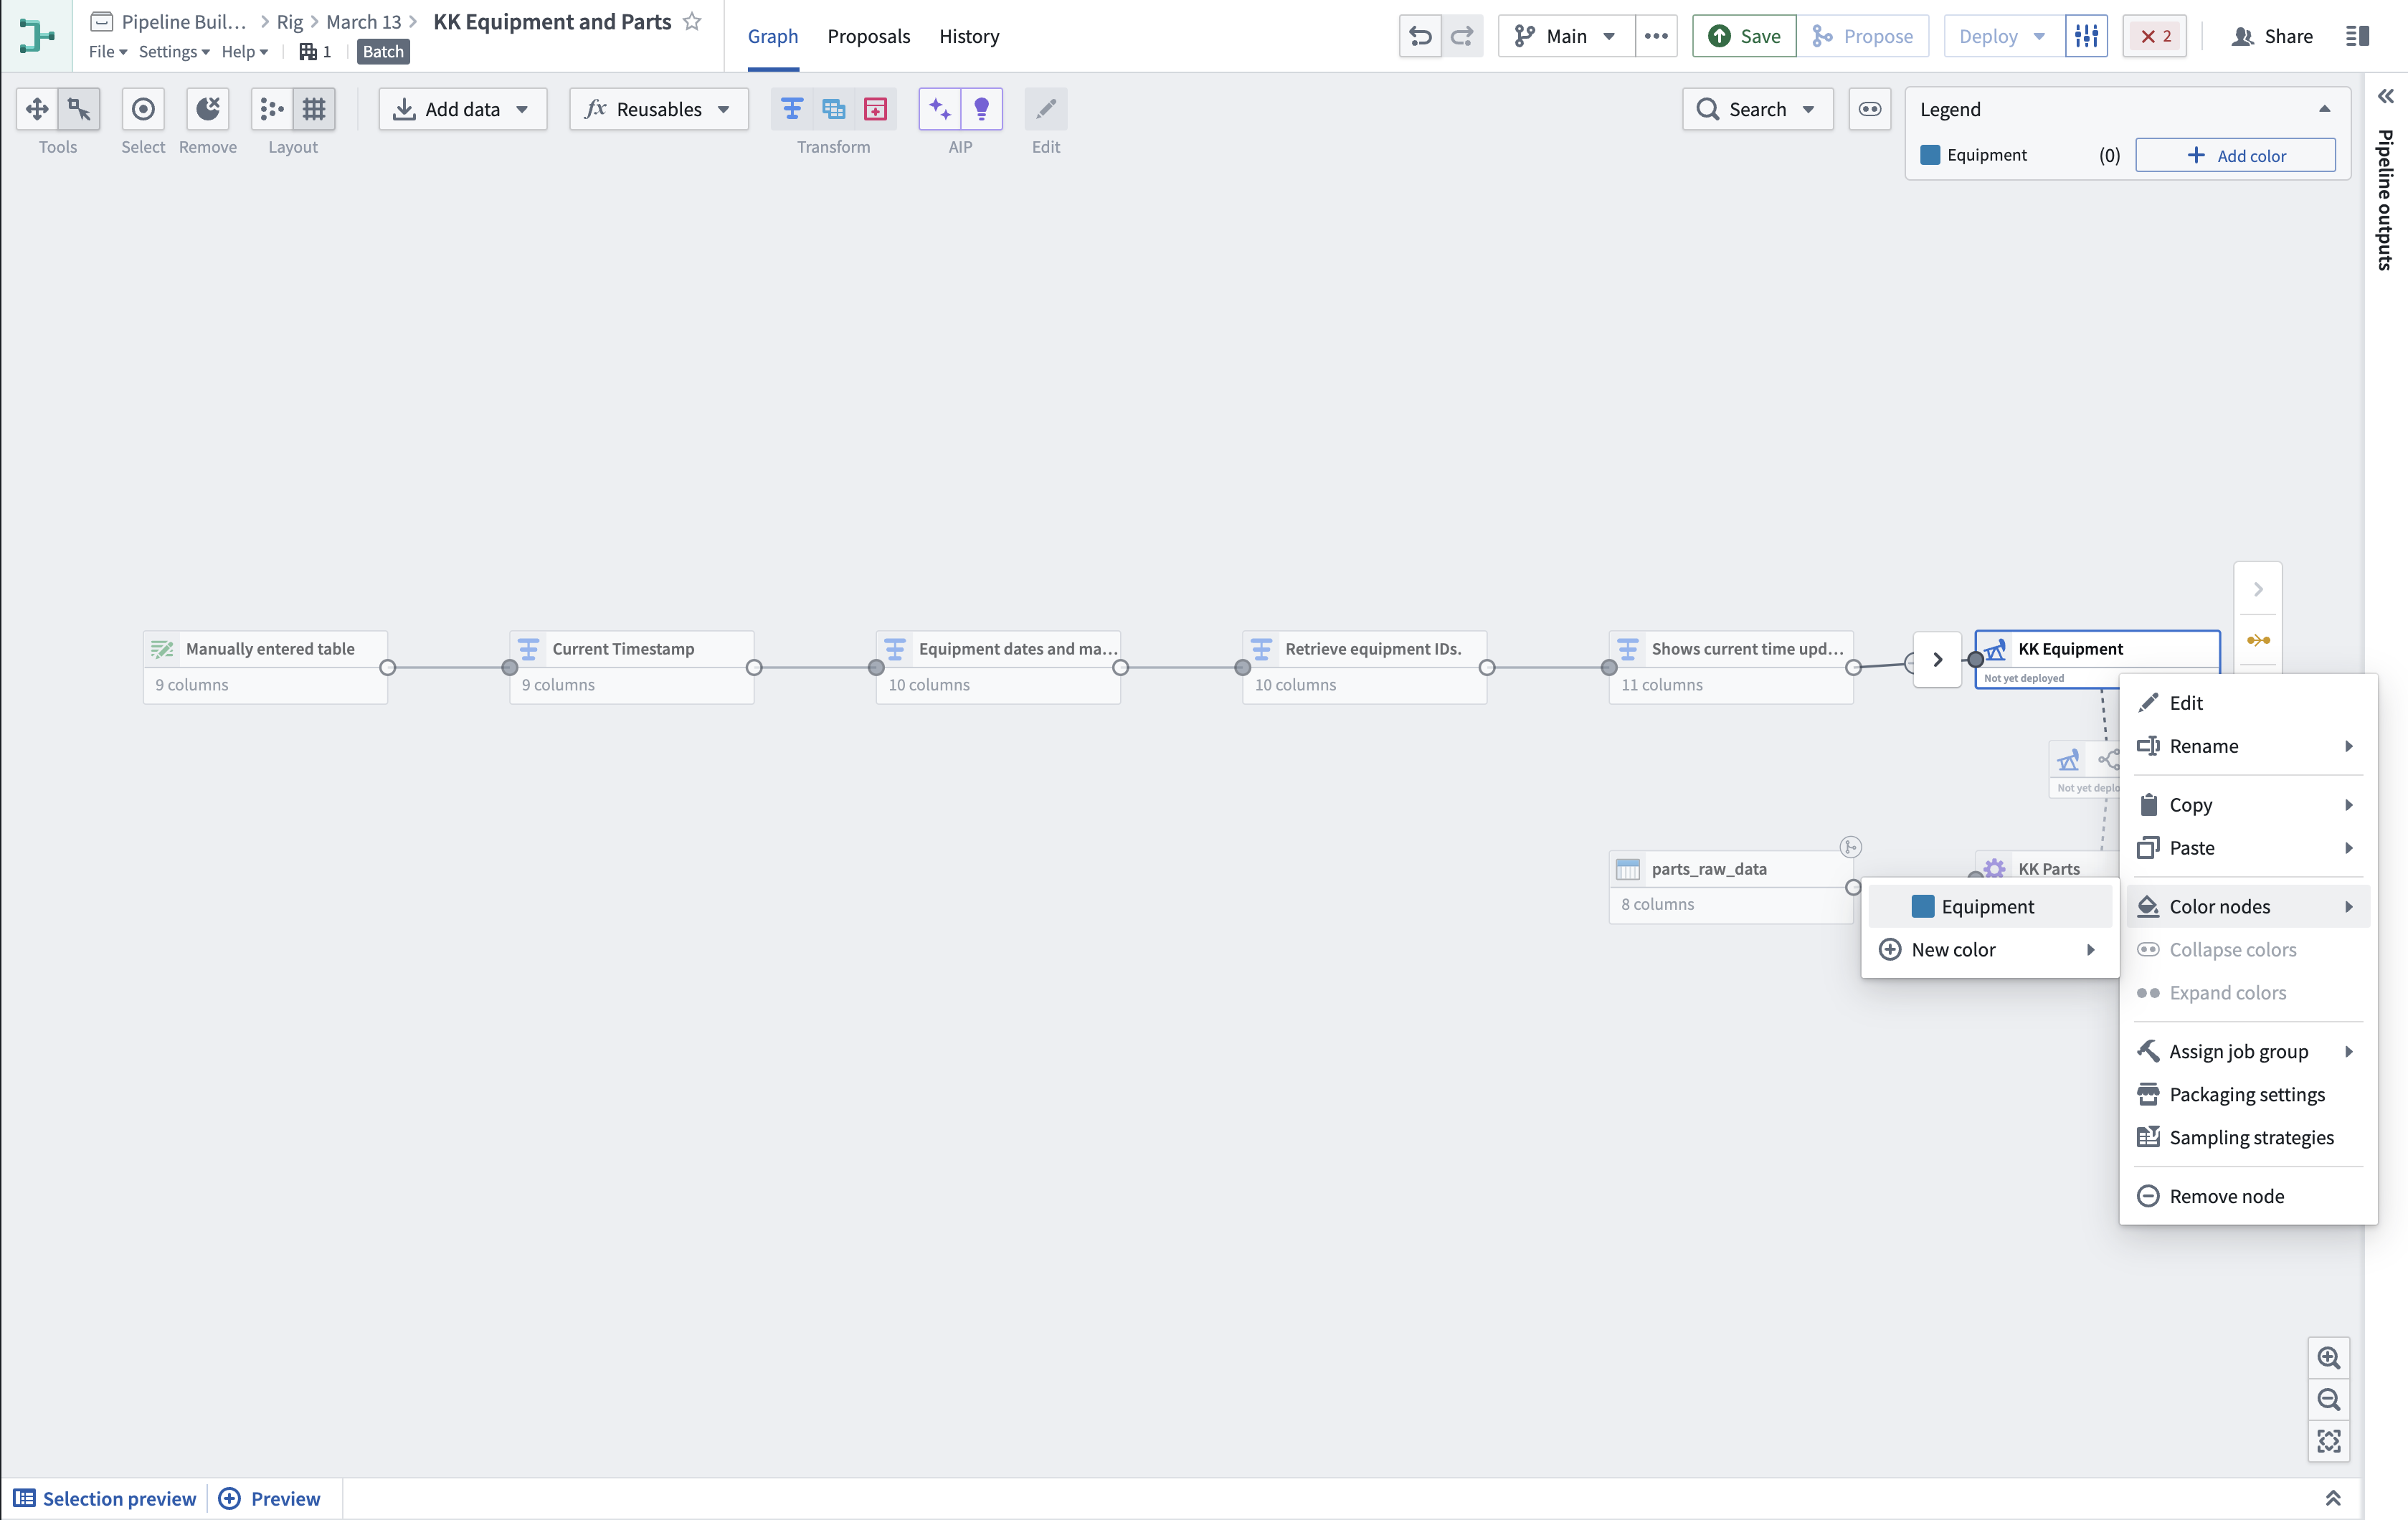
Task: Switch to the Proposals tab
Action: (868, 36)
